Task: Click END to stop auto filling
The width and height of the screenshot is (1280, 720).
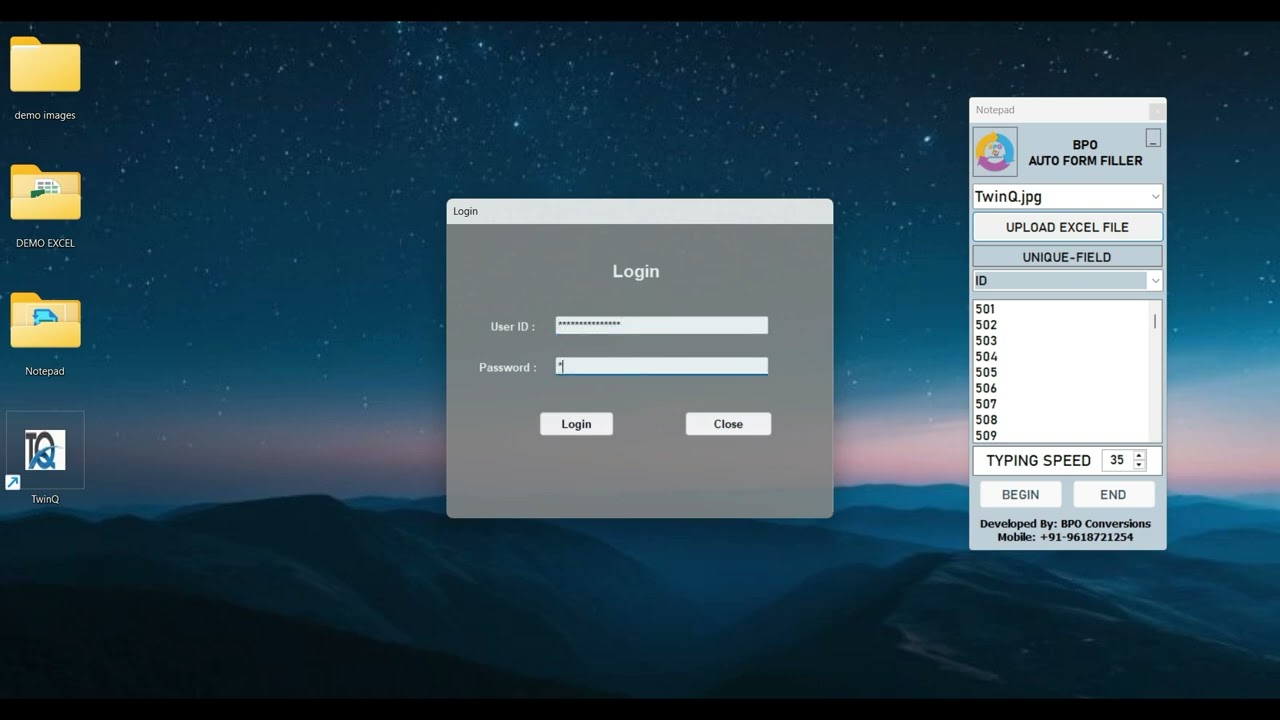Action: [1113, 494]
